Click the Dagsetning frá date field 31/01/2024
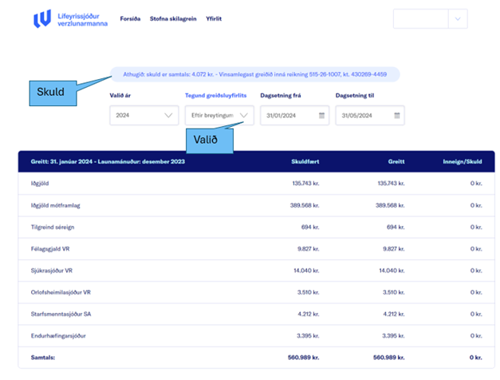 point(295,115)
